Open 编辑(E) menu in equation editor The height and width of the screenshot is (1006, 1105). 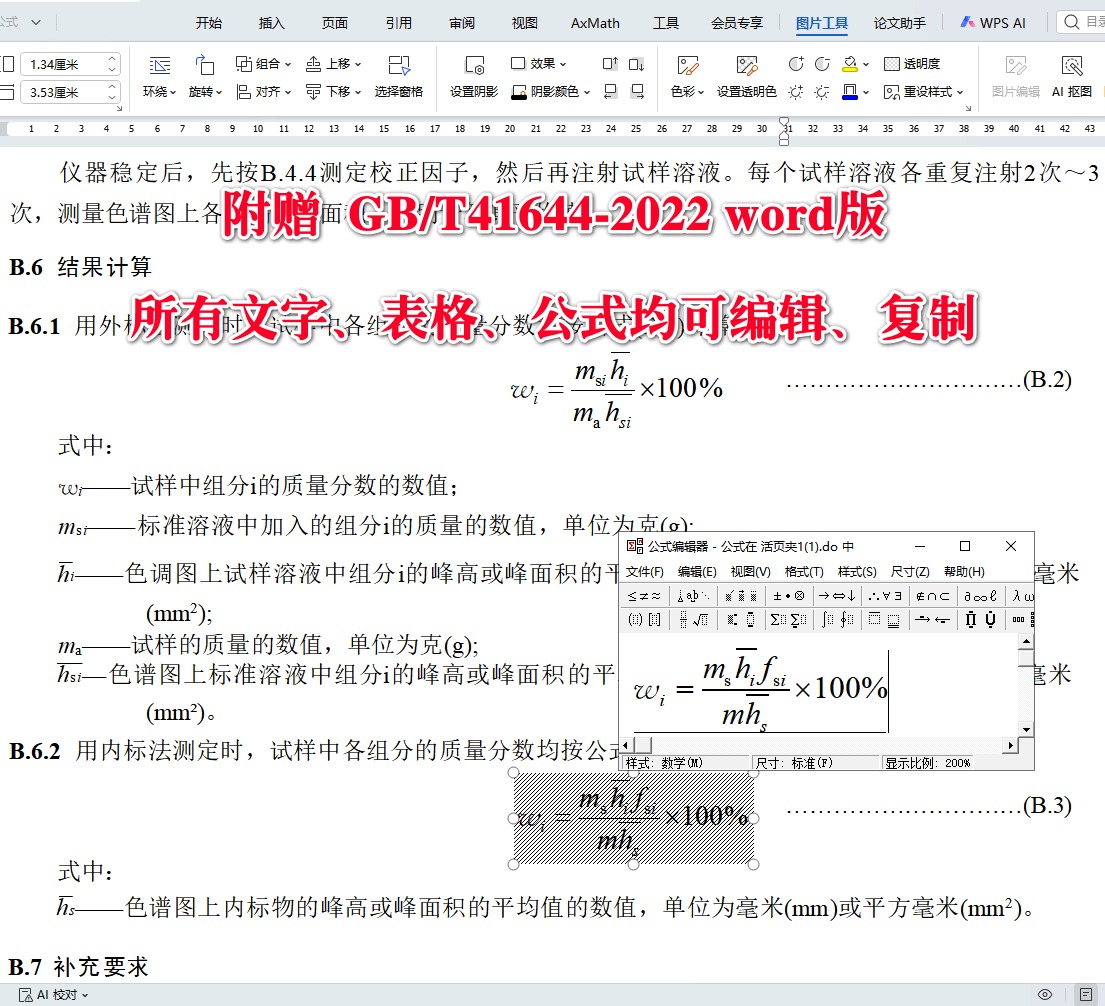tap(697, 571)
